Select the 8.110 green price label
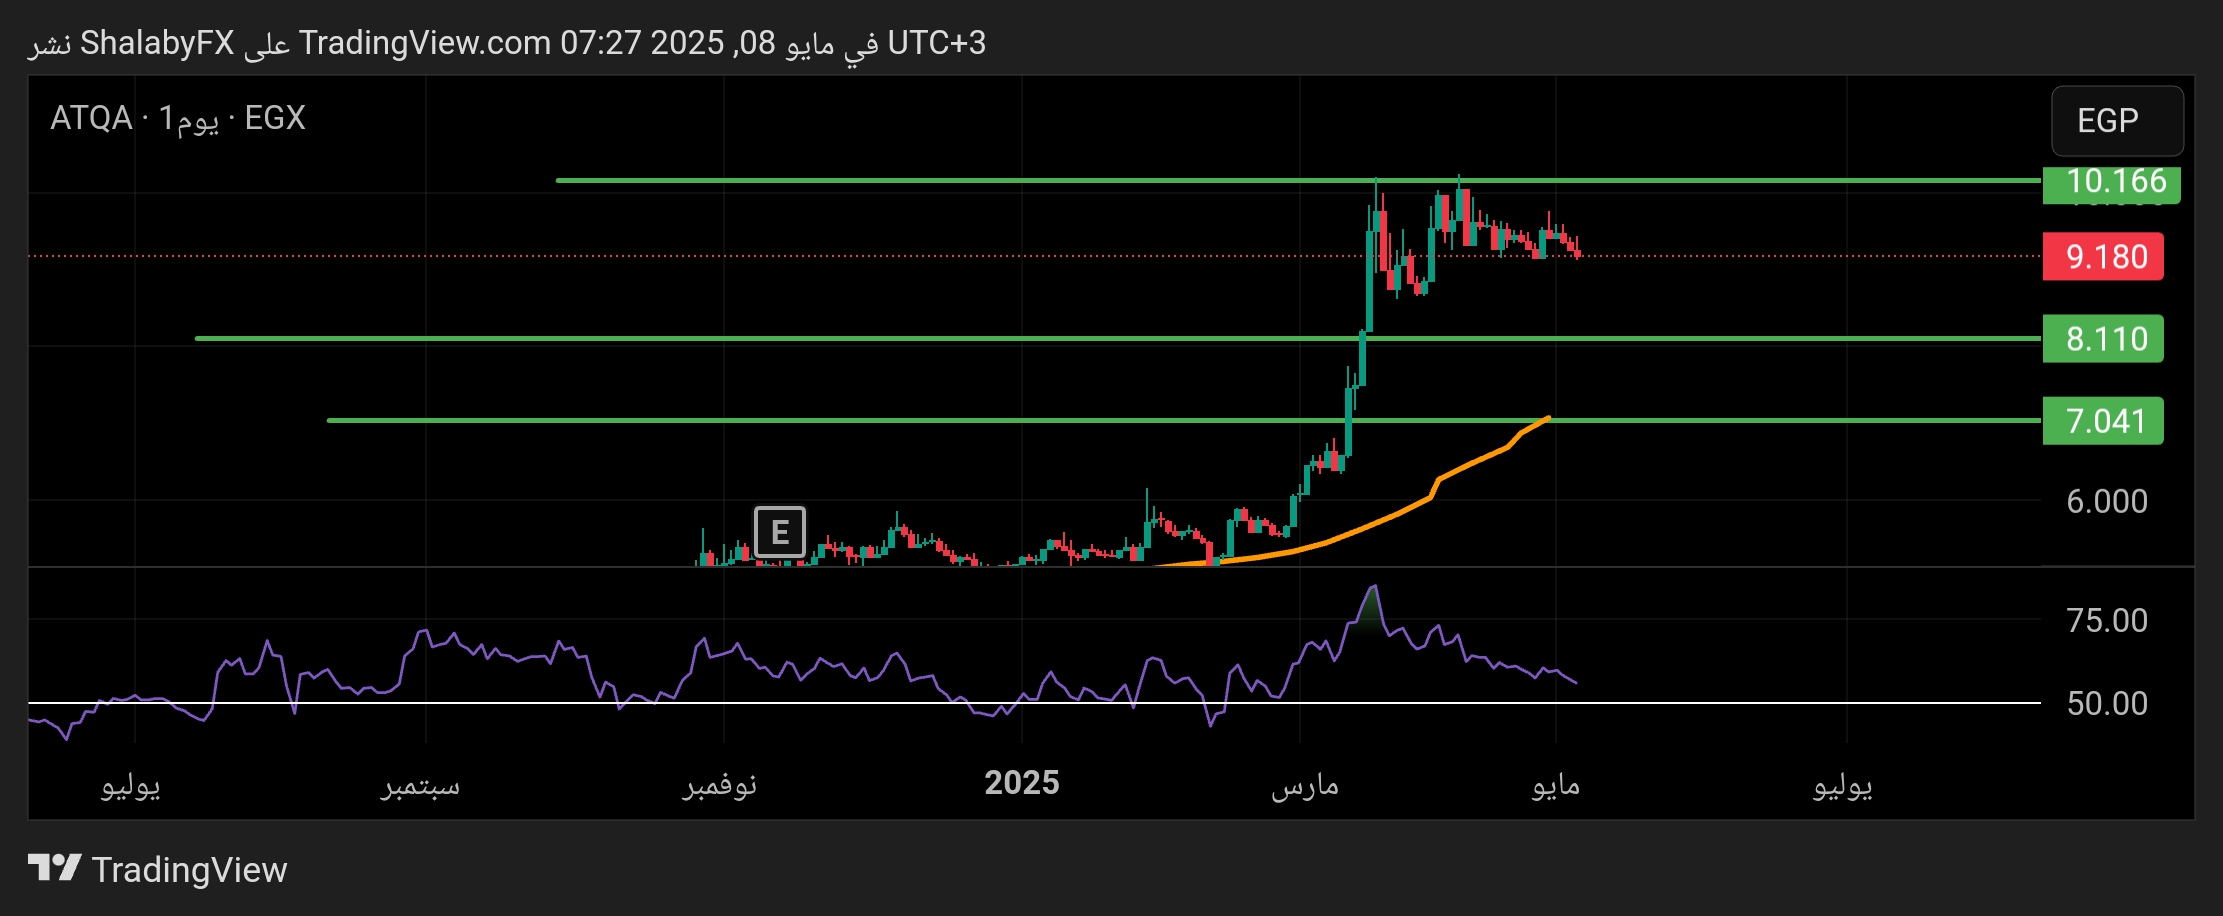Image resolution: width=2223 pixels, height=916 pixels. pos(2103,339)
